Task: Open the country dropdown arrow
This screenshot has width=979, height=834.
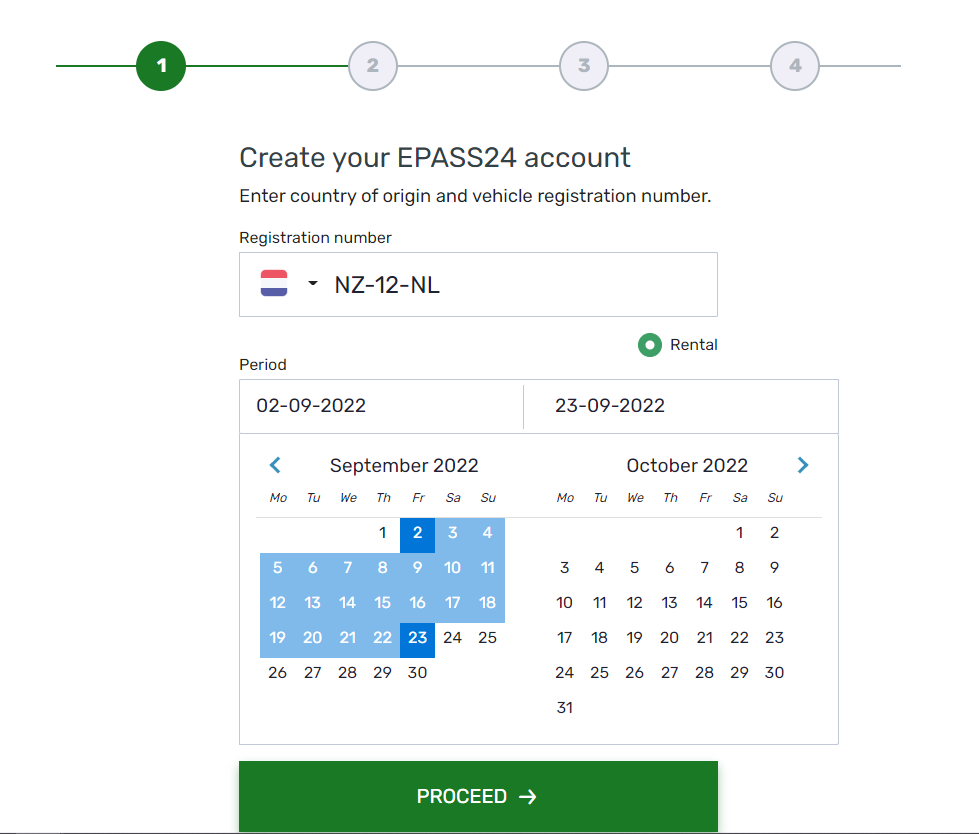Action: pyautogui.click(x=313, y=283)
